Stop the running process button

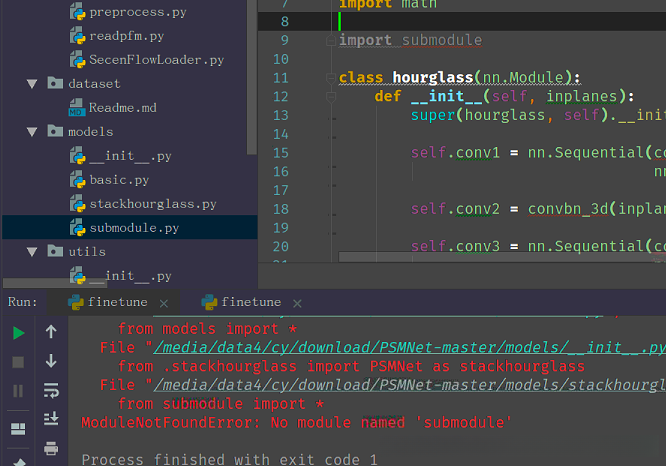(x=18, y=362)
